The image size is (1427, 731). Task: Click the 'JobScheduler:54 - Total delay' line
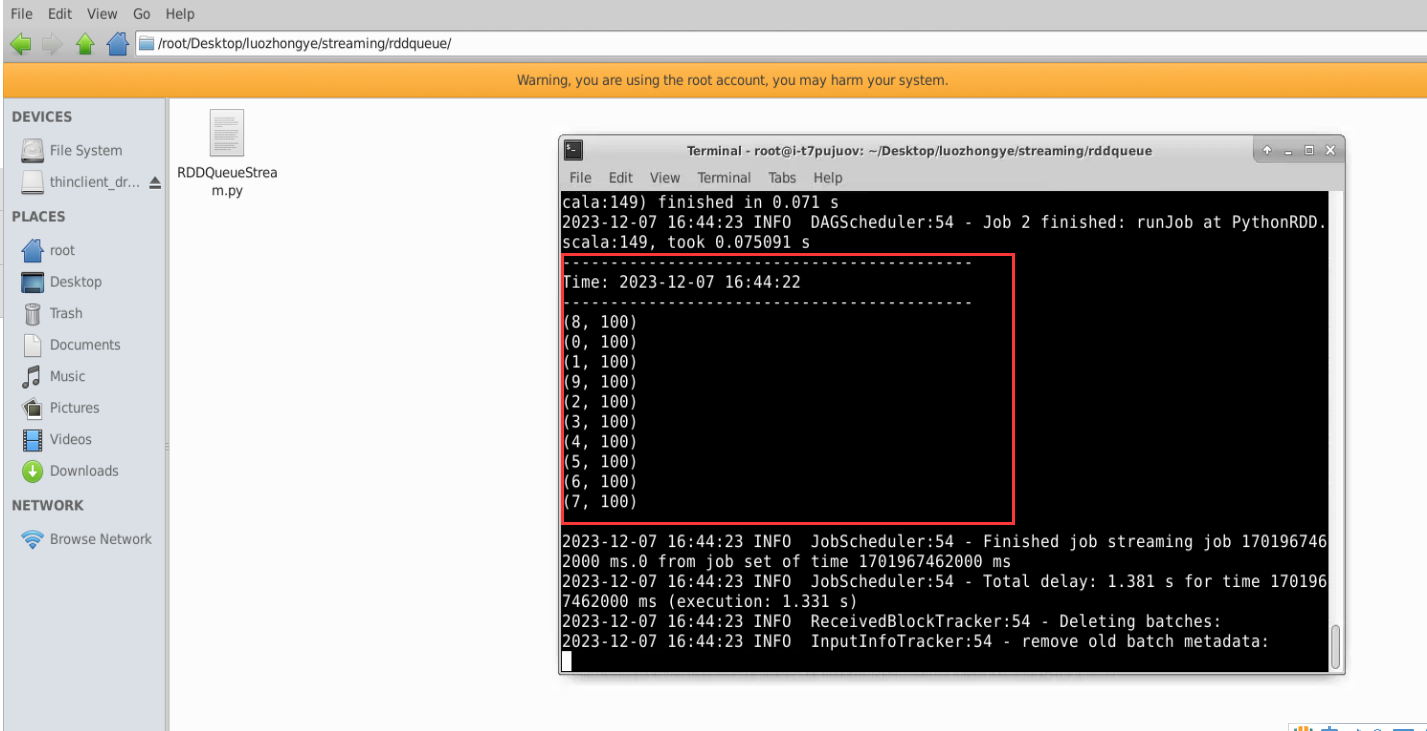[x=944, y=591]
